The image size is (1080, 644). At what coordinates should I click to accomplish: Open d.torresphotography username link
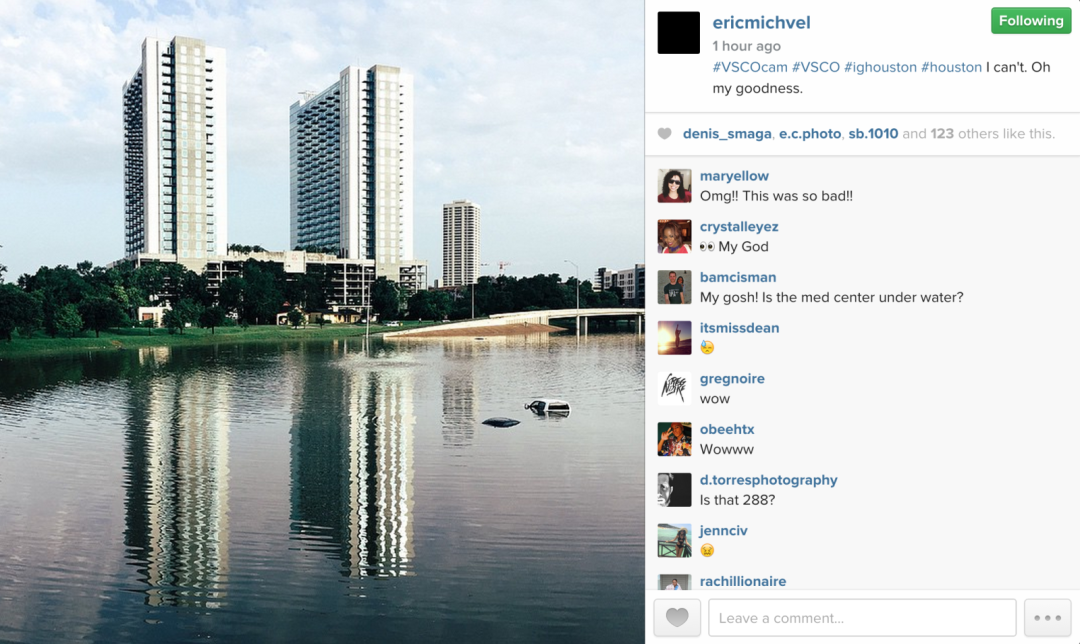(x=769, y=480)
